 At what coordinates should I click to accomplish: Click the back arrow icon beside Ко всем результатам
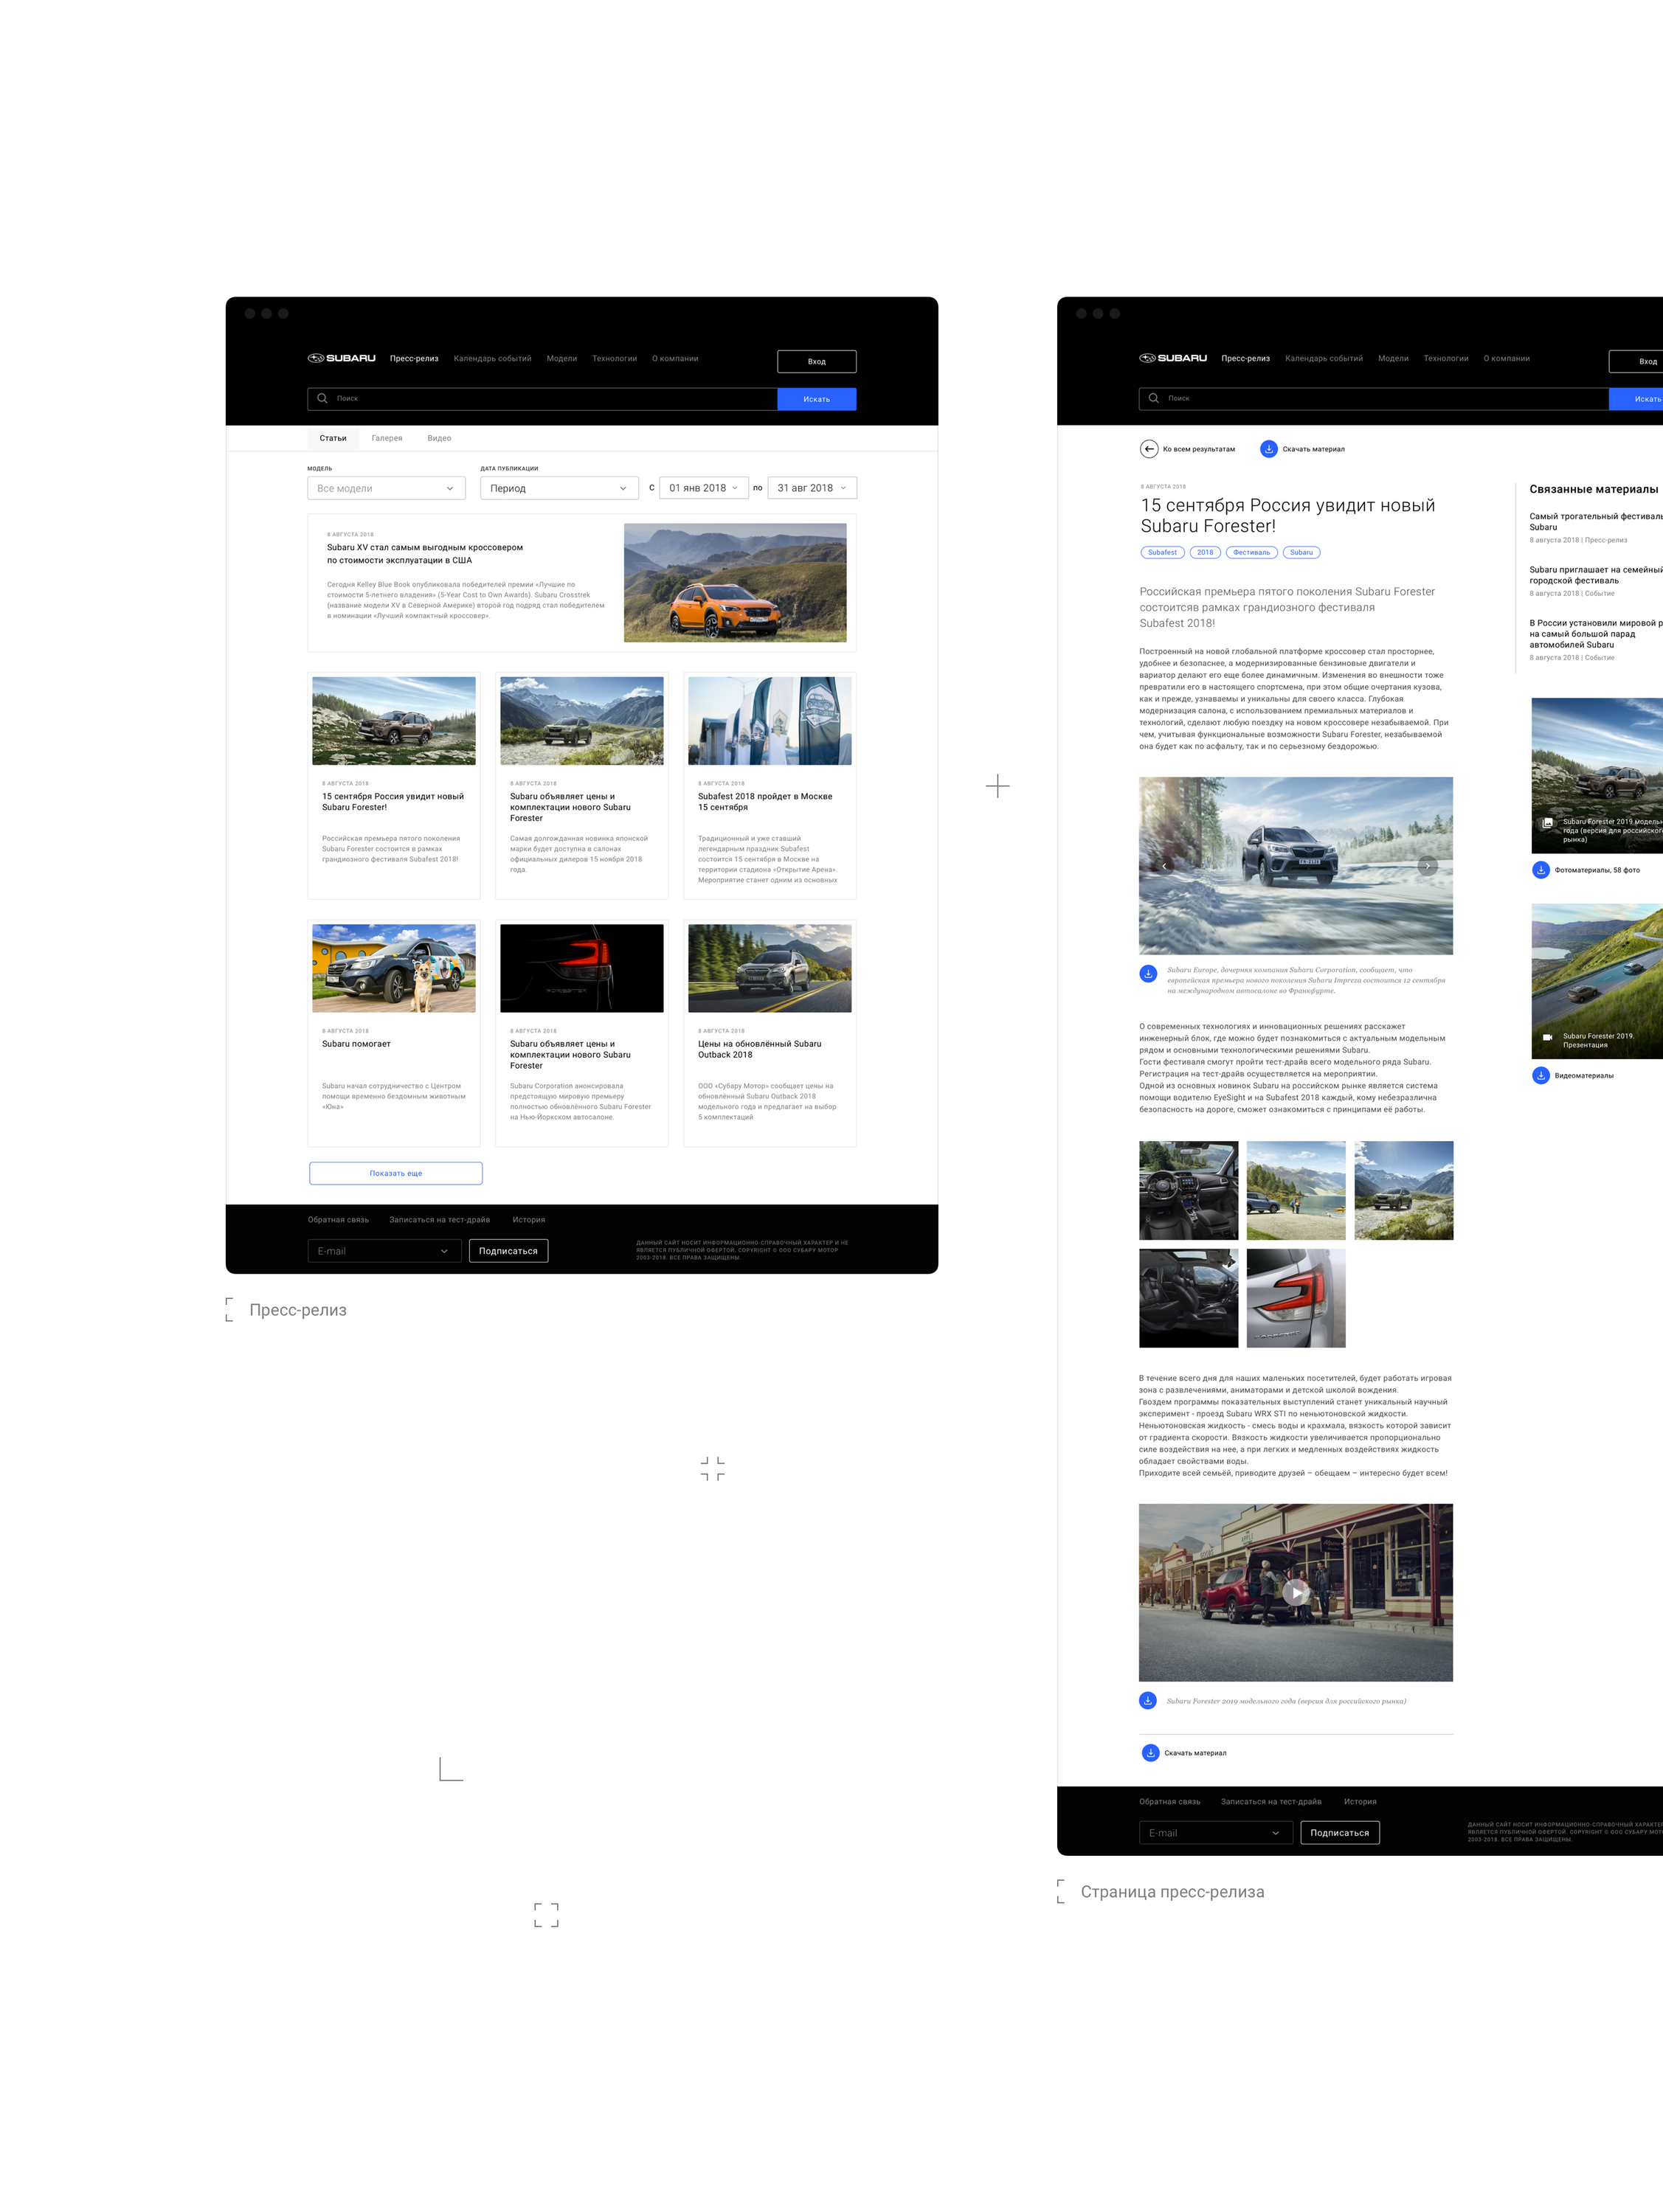pyautogui.click(x=1149, y=449)
